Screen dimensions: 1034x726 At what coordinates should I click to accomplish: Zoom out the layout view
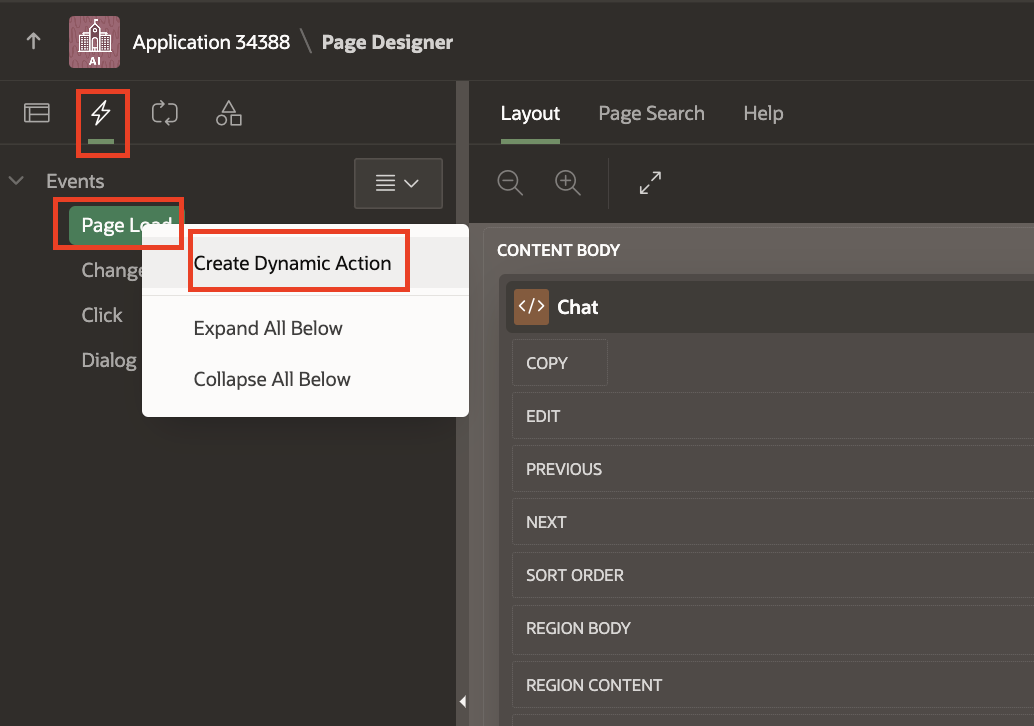[510, 182]
